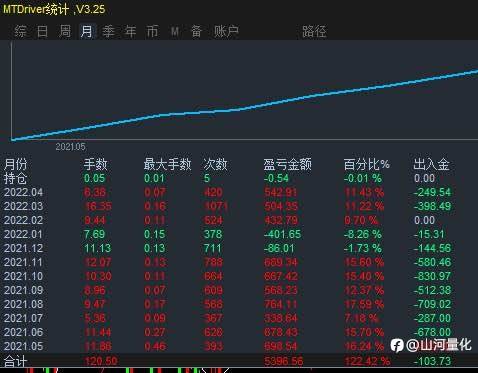Switch to the 综 summary tab
478x373 pixels.
20,32
